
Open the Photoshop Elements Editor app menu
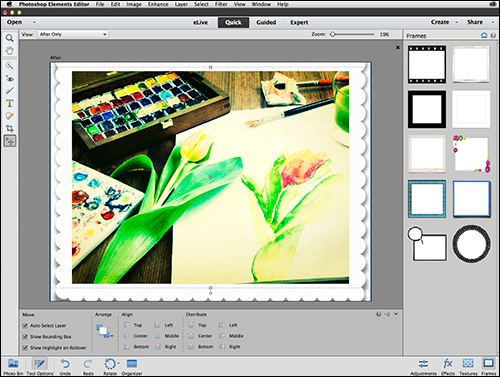pyautogui.click(x=54, y=4)
